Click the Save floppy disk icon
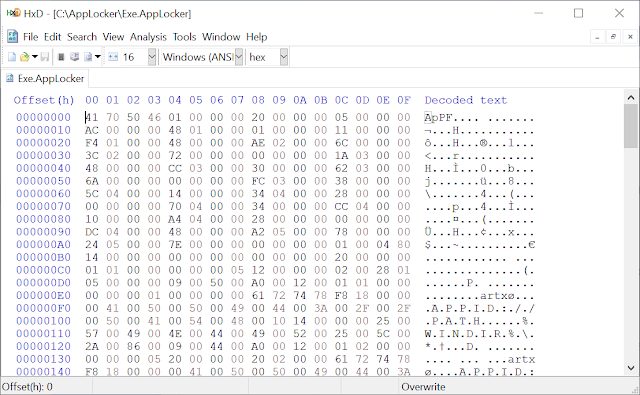Viewport: 640px width, 395px height. click(x=45, y=57)
